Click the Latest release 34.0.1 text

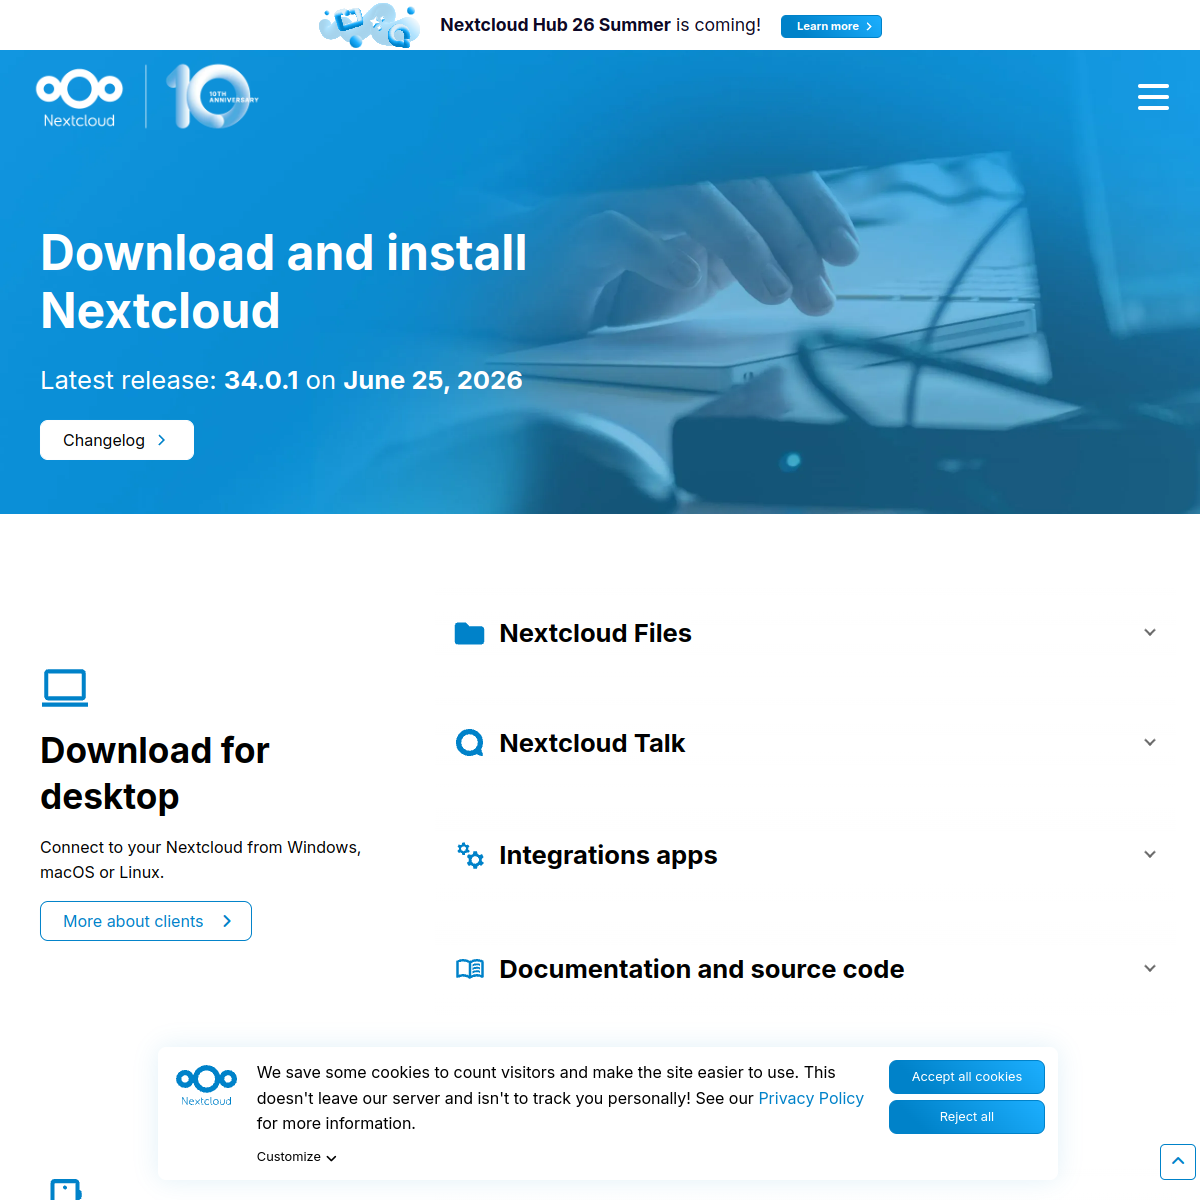[x=281, y=380]
